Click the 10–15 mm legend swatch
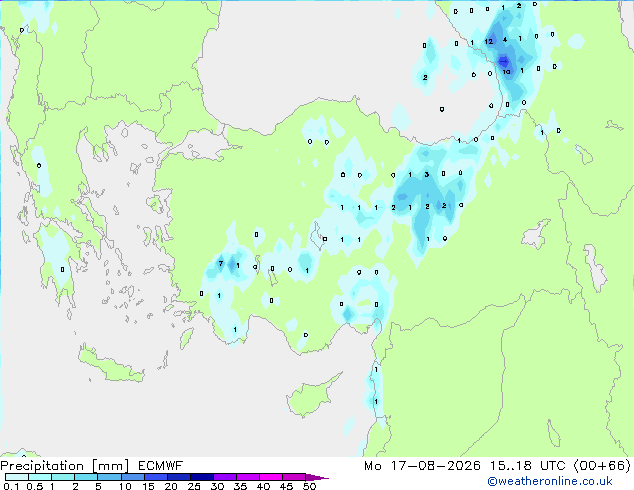This screenshot has width=634, height=490. [x=133, y=477]
